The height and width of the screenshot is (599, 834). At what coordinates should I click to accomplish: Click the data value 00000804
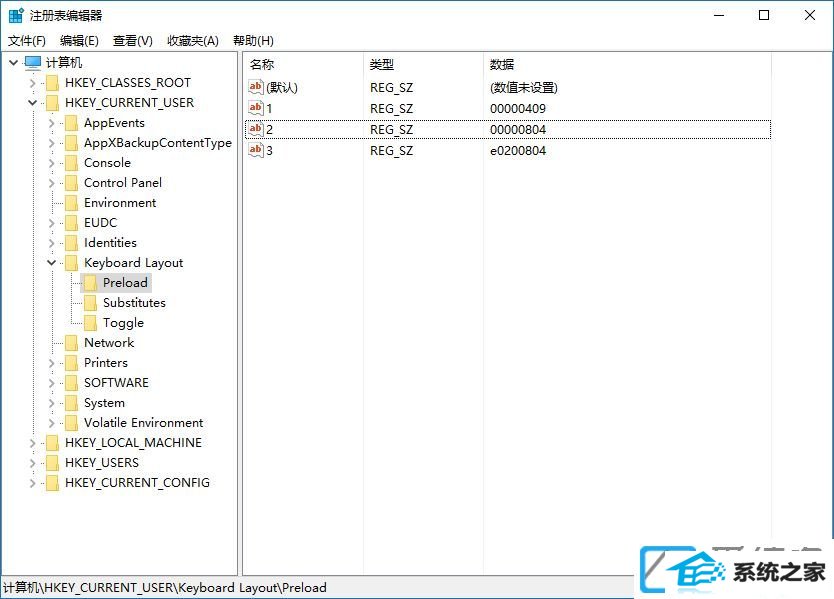click(x=518, y=130)
